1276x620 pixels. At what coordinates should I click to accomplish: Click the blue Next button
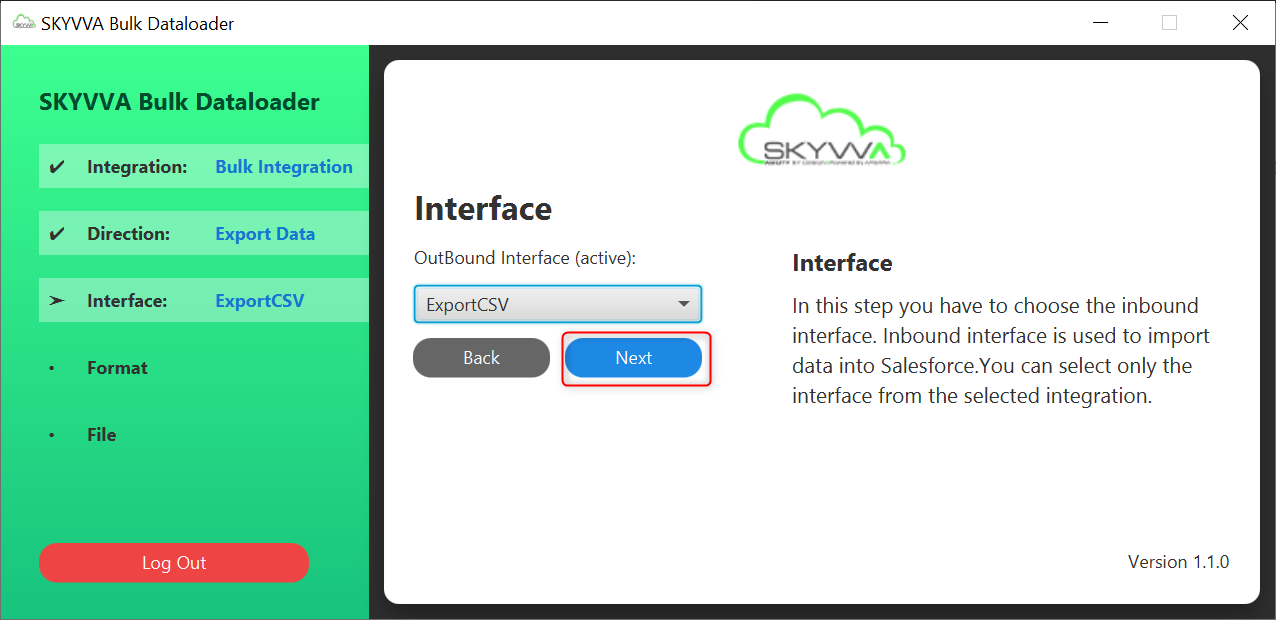point(633,358)
